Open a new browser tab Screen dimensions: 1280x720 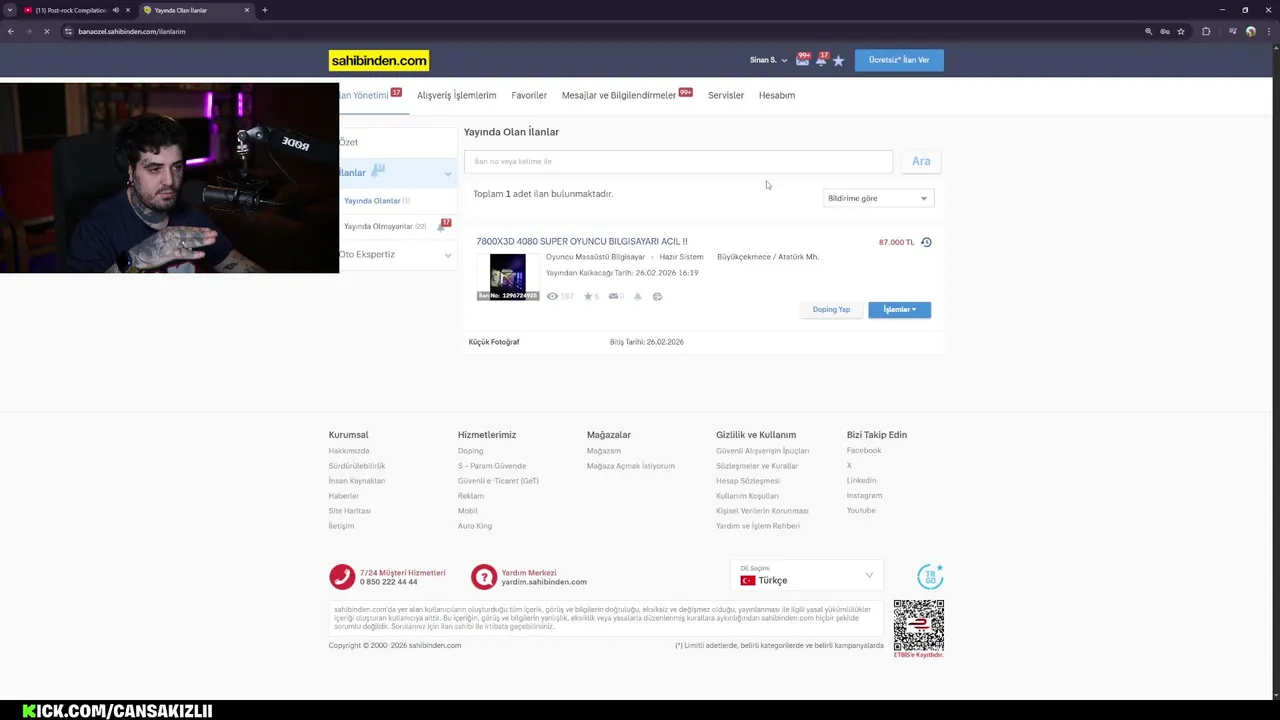click(x=264, y=10)
